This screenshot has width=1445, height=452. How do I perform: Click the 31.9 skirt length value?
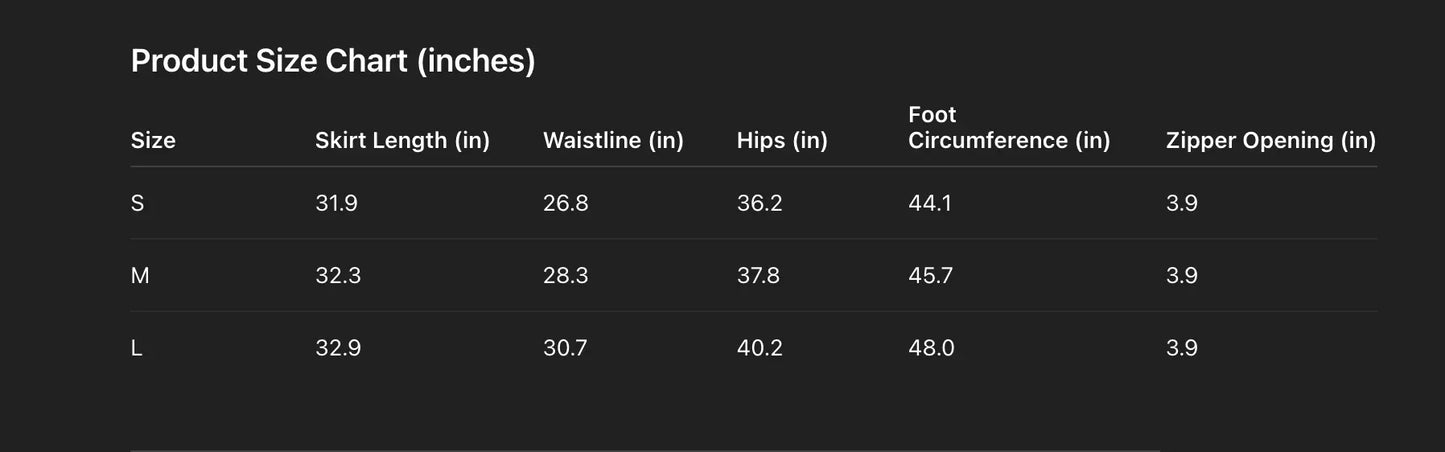tap(336, 204)
